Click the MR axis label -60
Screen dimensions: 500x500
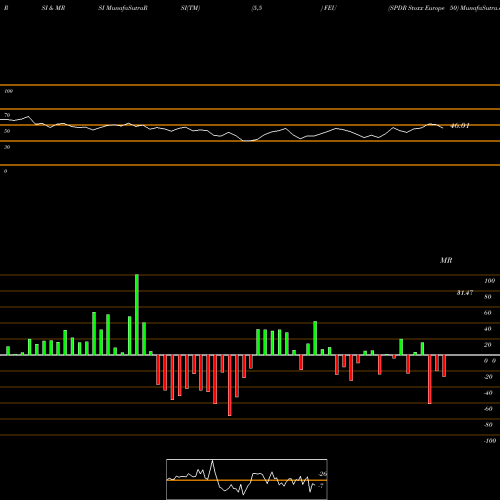[x=488, y=409]
